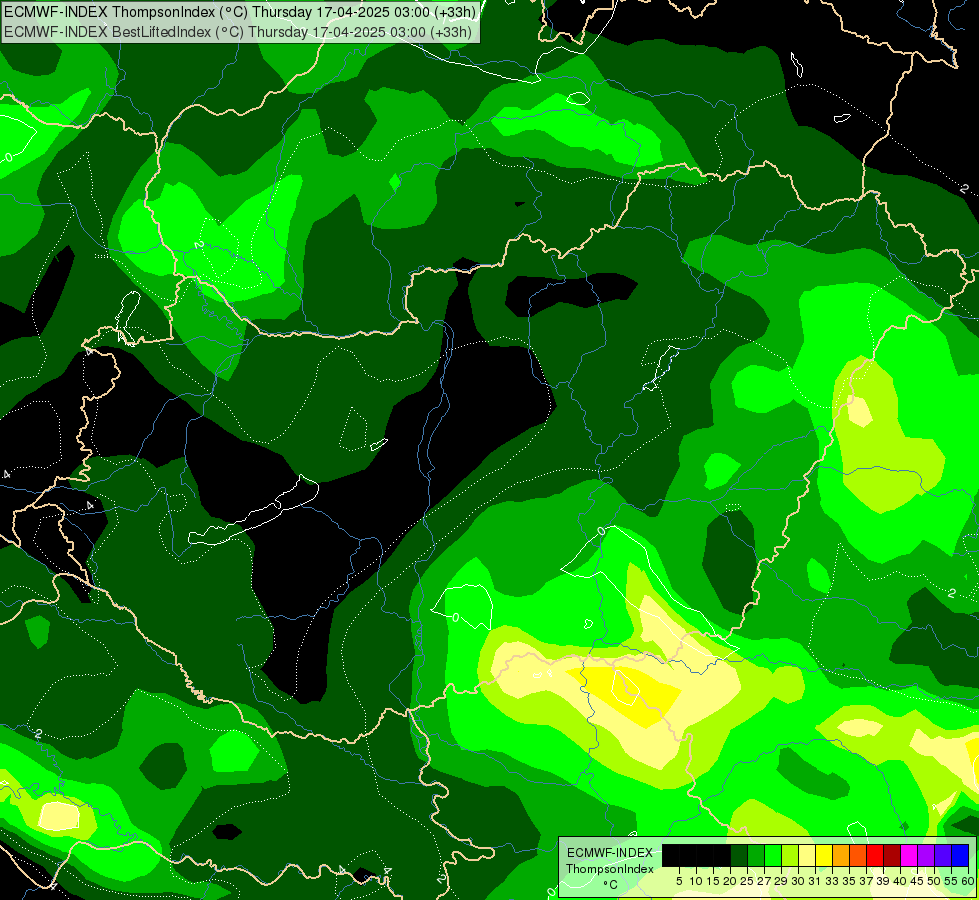
Task: Click the bright red 37–39 legend swatch
Action: click(x=875, y=855)
